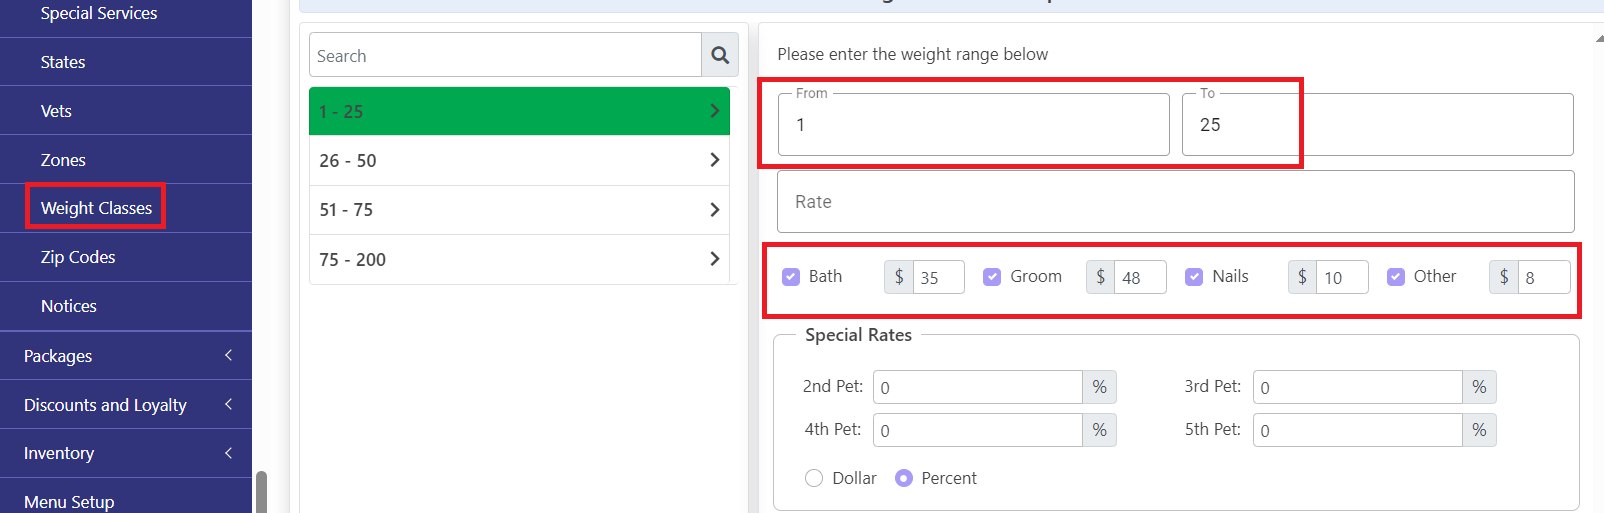Select the Dollar radio button
The width and height of the screenshot is (1604, 513).
click(814, 478)
